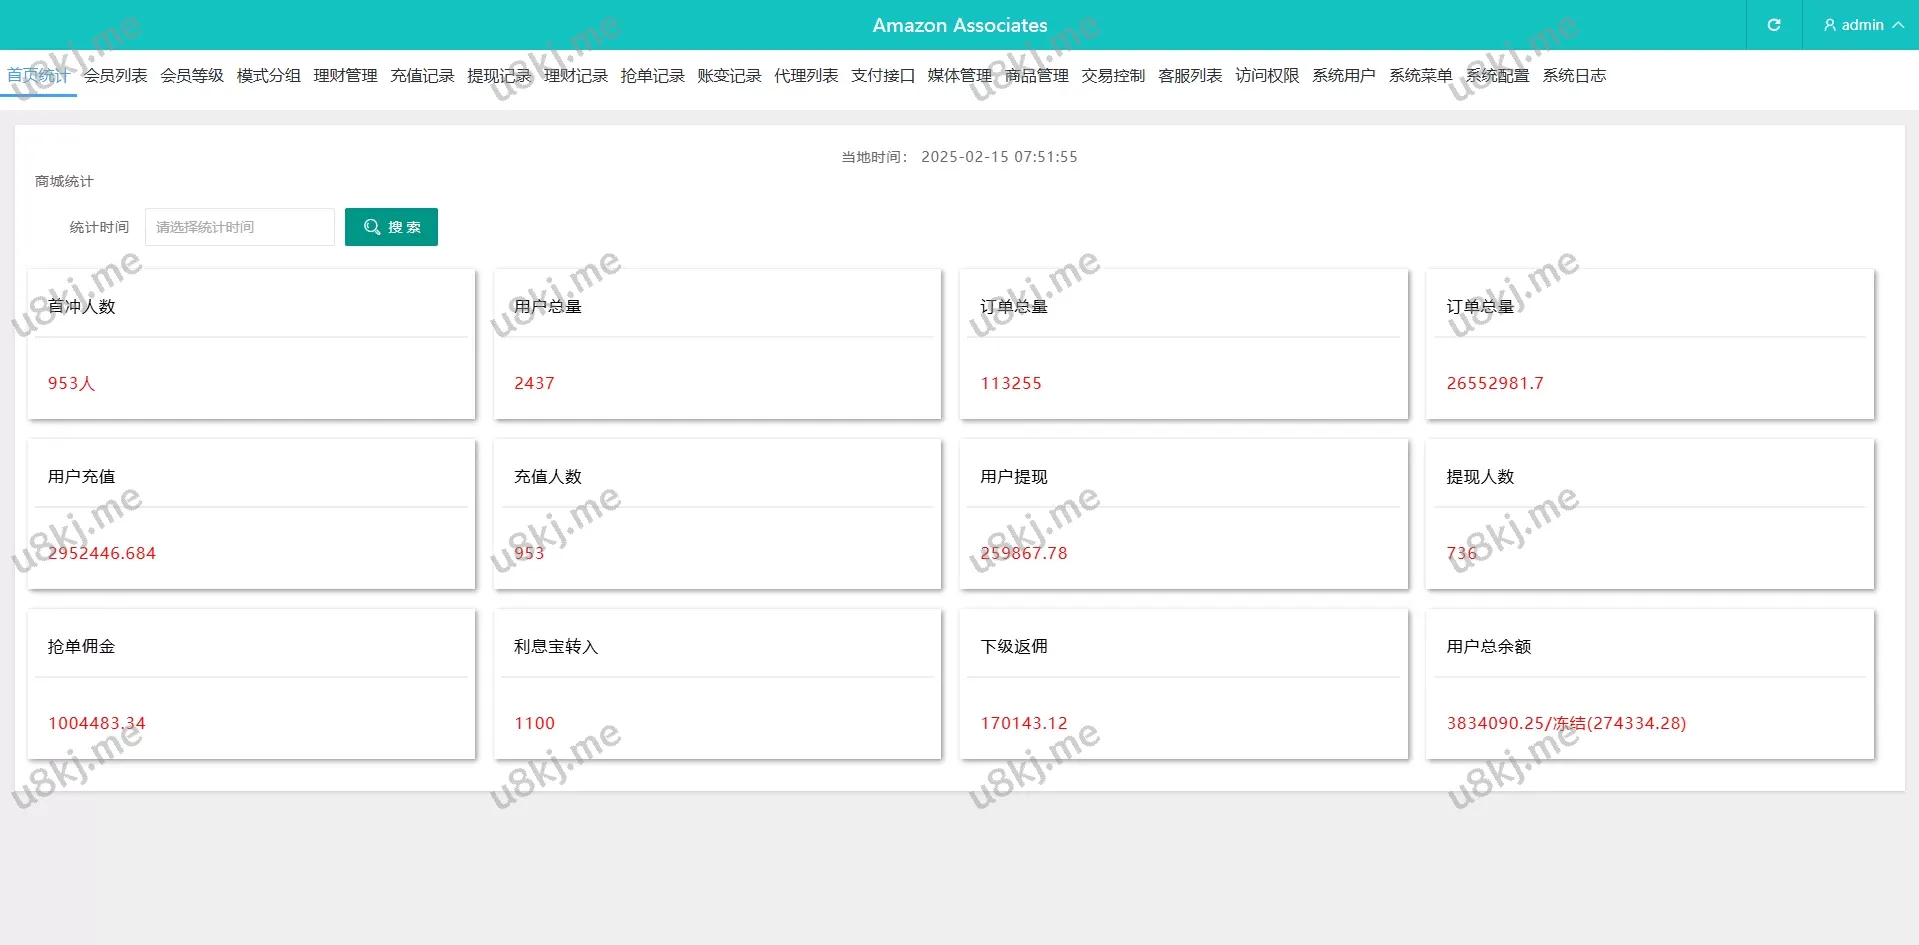Select the 系统菜单 tab
The width and height of the screenshot is (1919, 945).
coord(1420,76)
